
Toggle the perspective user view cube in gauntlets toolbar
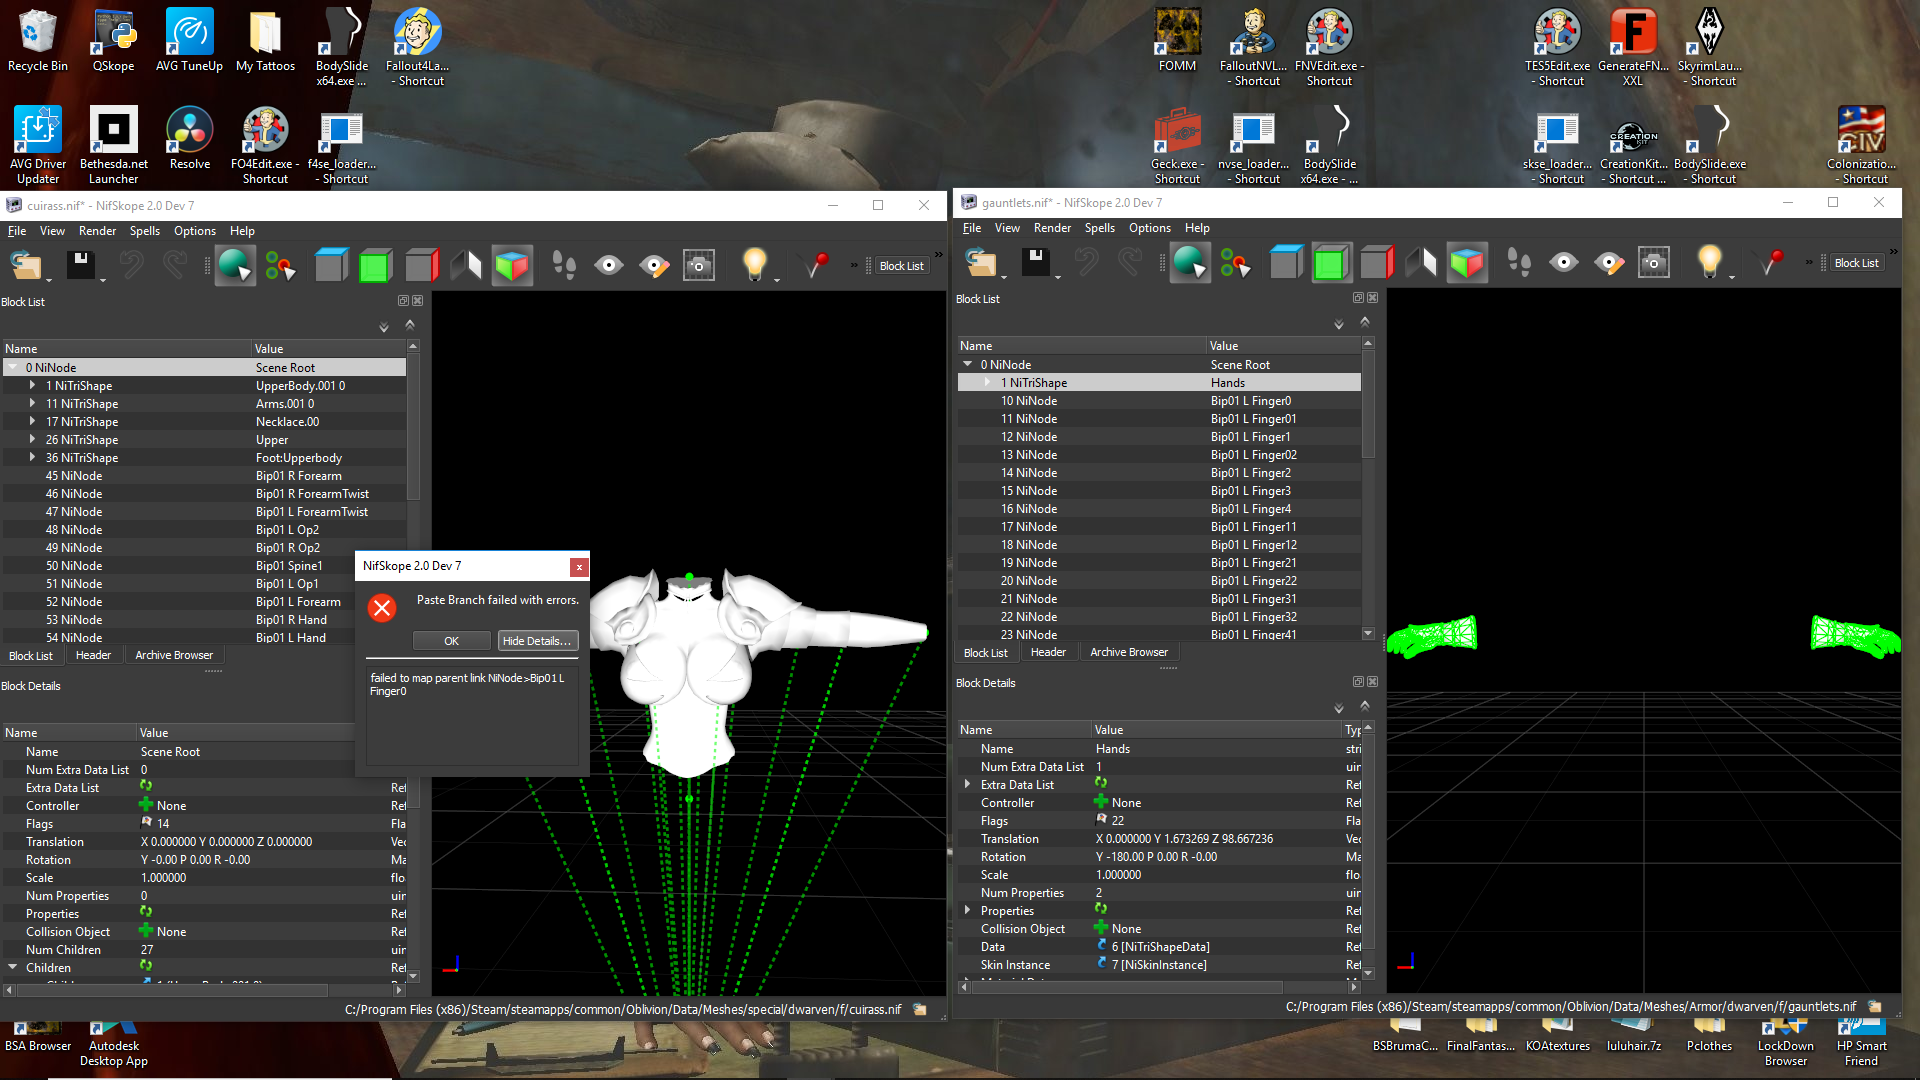coord(1466,262)
